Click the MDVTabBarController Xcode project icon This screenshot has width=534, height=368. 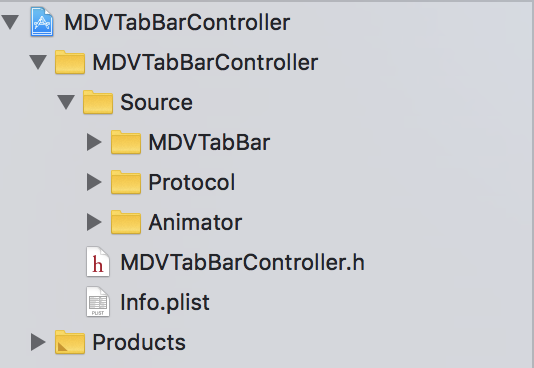(x=42, y=22)
